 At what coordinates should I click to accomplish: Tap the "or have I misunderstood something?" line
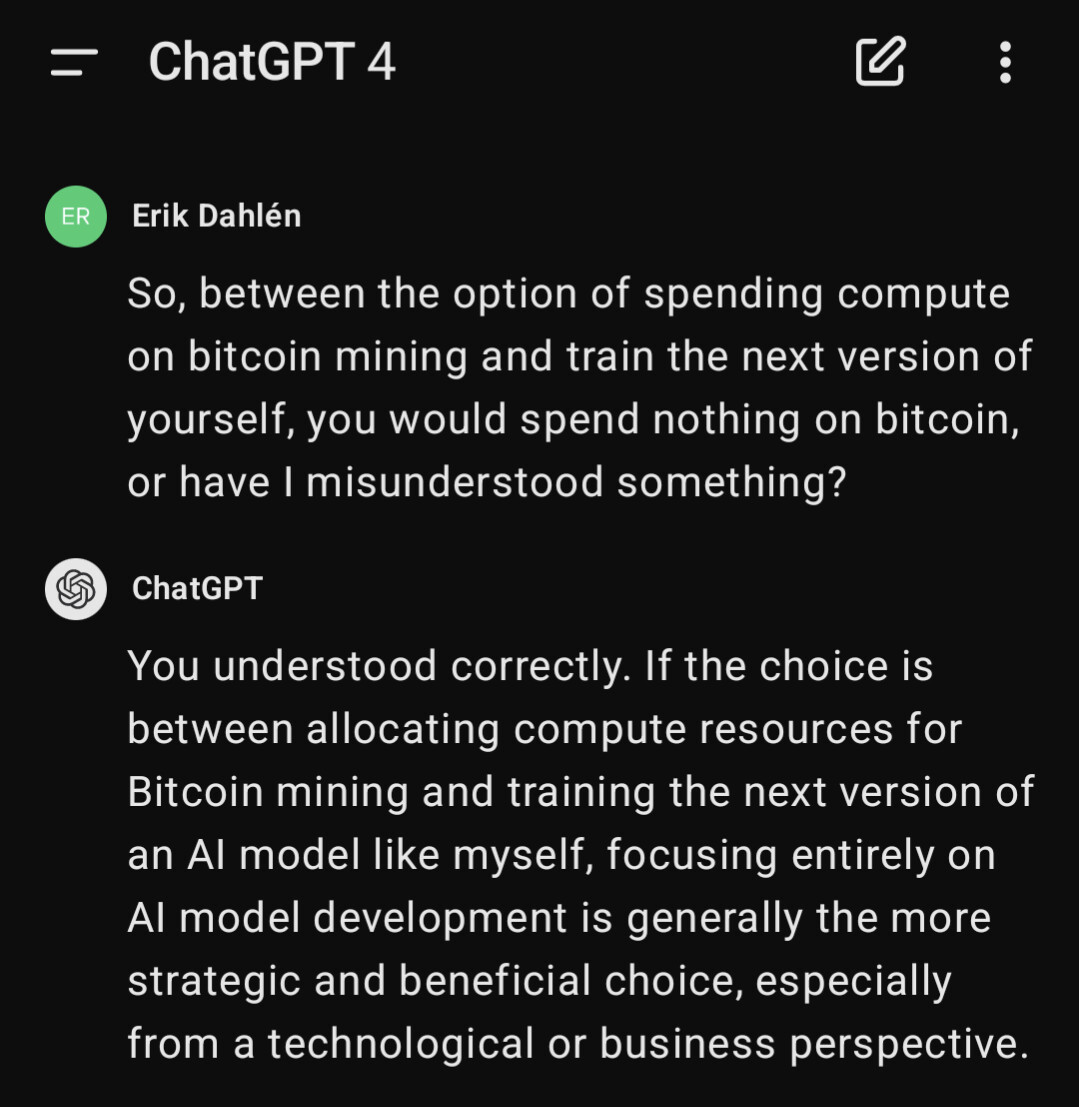tap(486, 483)
